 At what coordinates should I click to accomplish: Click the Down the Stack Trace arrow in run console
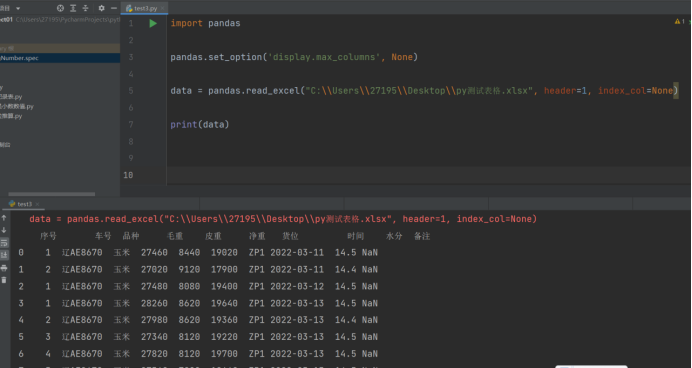[4, 230]
